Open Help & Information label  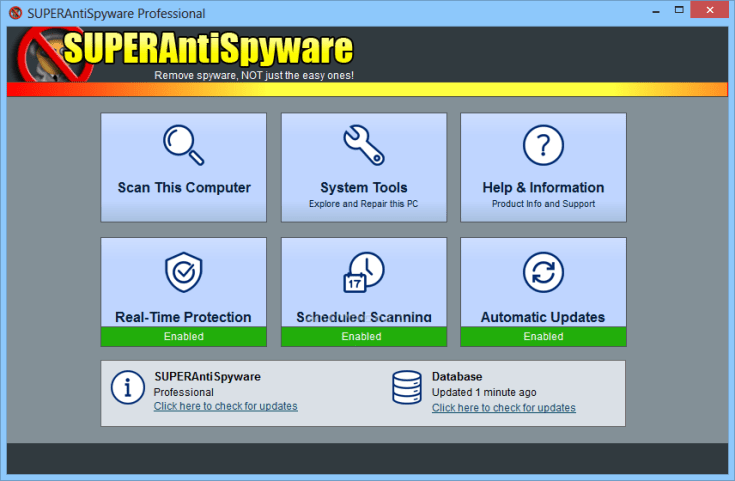pos(543,188)
